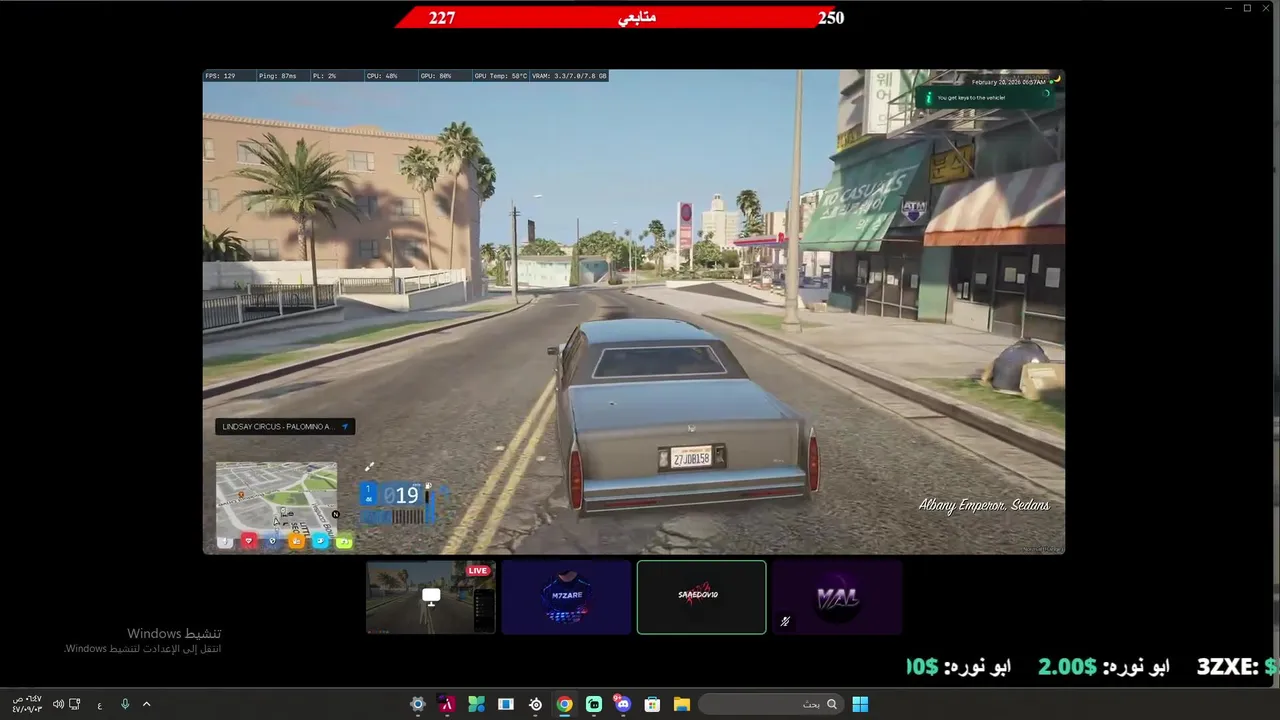Viewport: 1280px width, 720px height.
Task: Open the green four-square app in taskbar
Action: (477, 704)
